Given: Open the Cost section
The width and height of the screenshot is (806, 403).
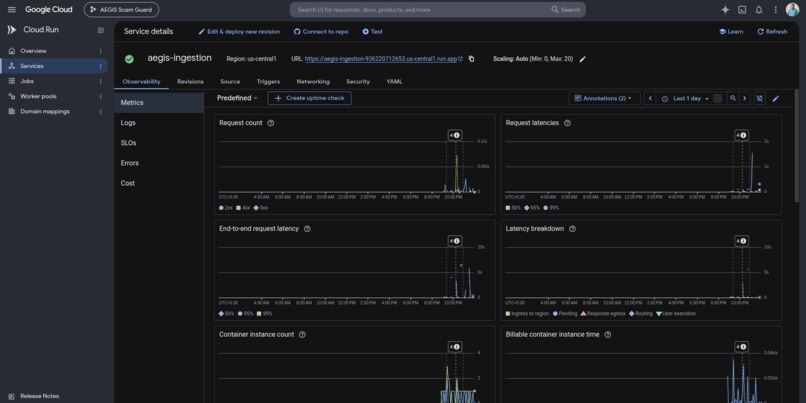Looking at the screenshot, I should [159, 183].
